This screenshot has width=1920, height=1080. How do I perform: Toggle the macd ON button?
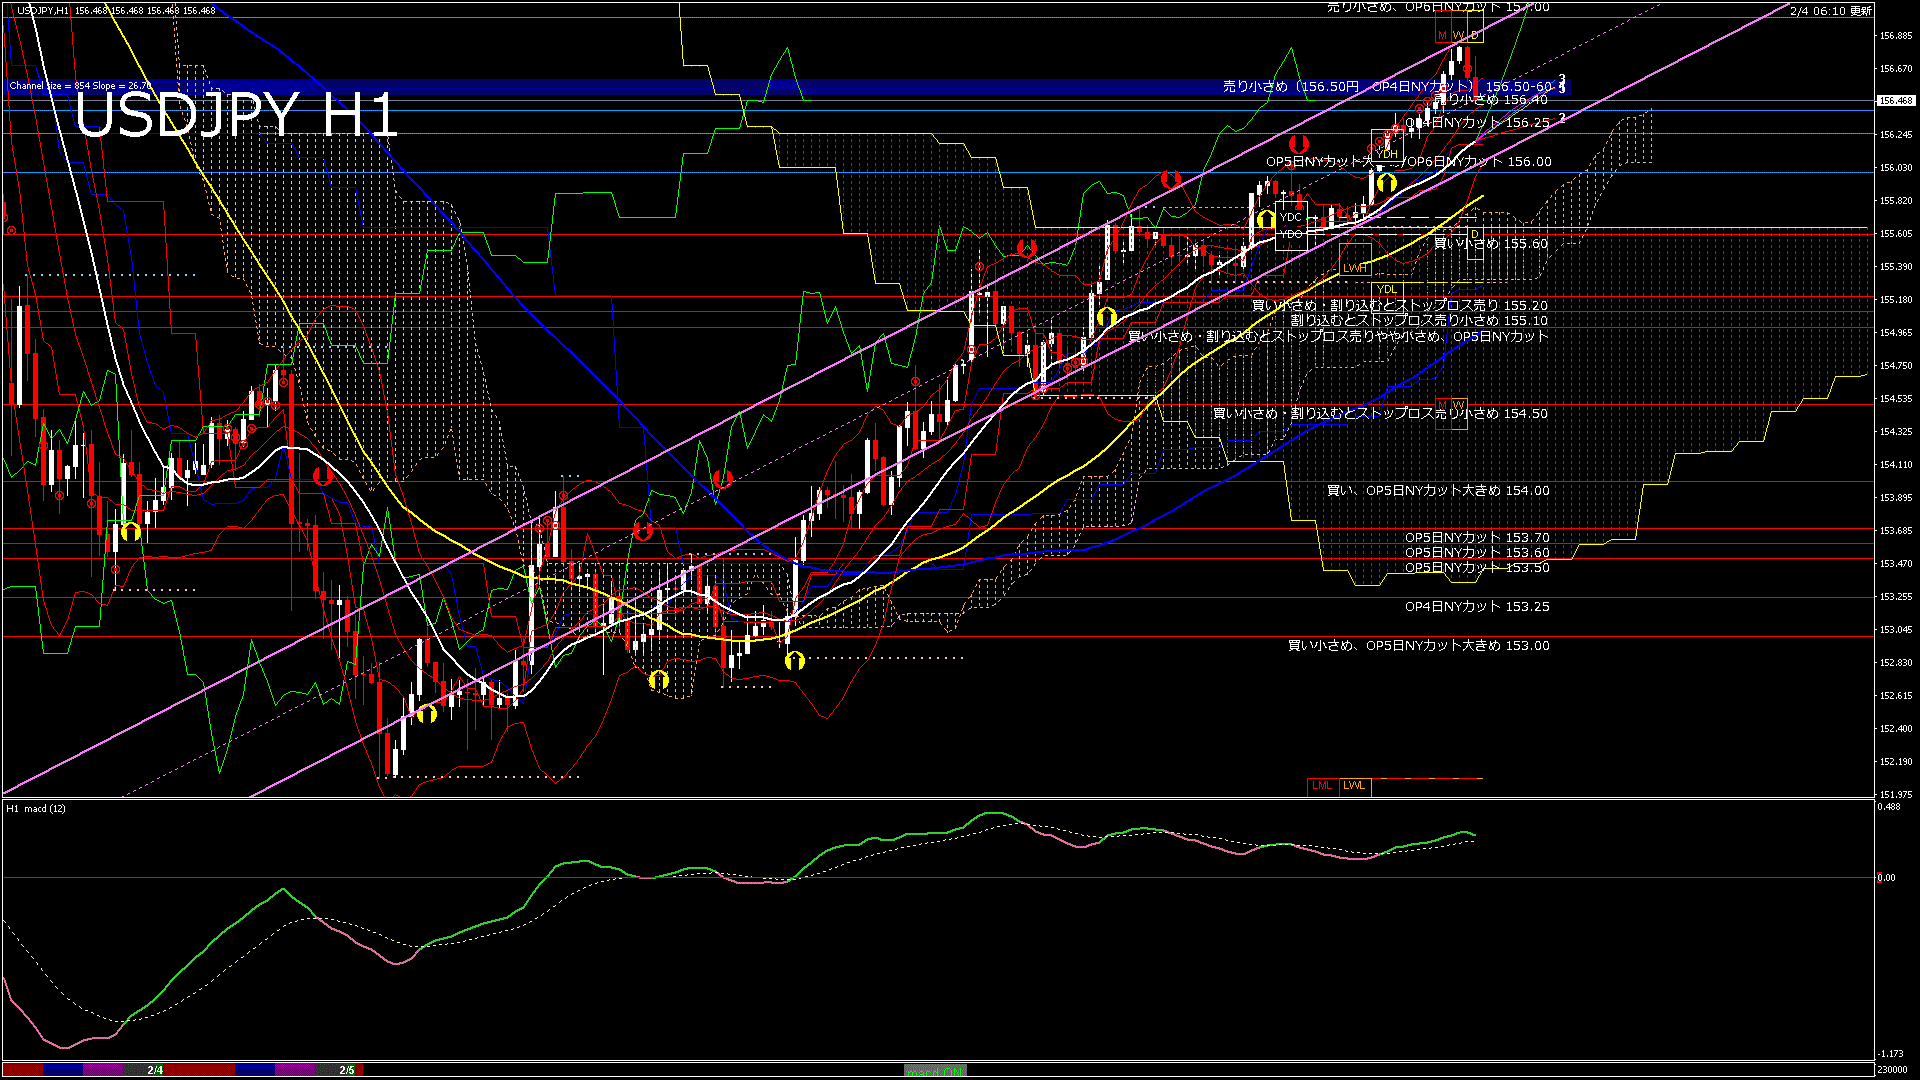[x=935, y=1071]
